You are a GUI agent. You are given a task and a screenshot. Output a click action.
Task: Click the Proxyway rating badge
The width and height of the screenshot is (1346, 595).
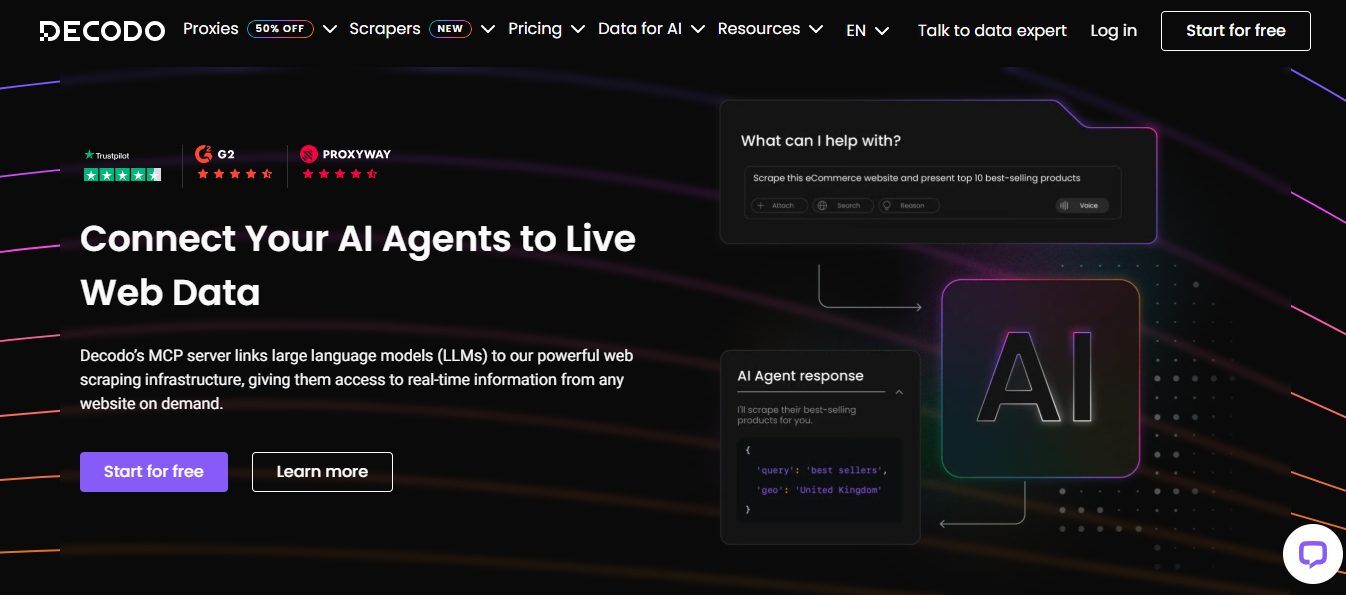pyautogui.click(x=344, y=165)
